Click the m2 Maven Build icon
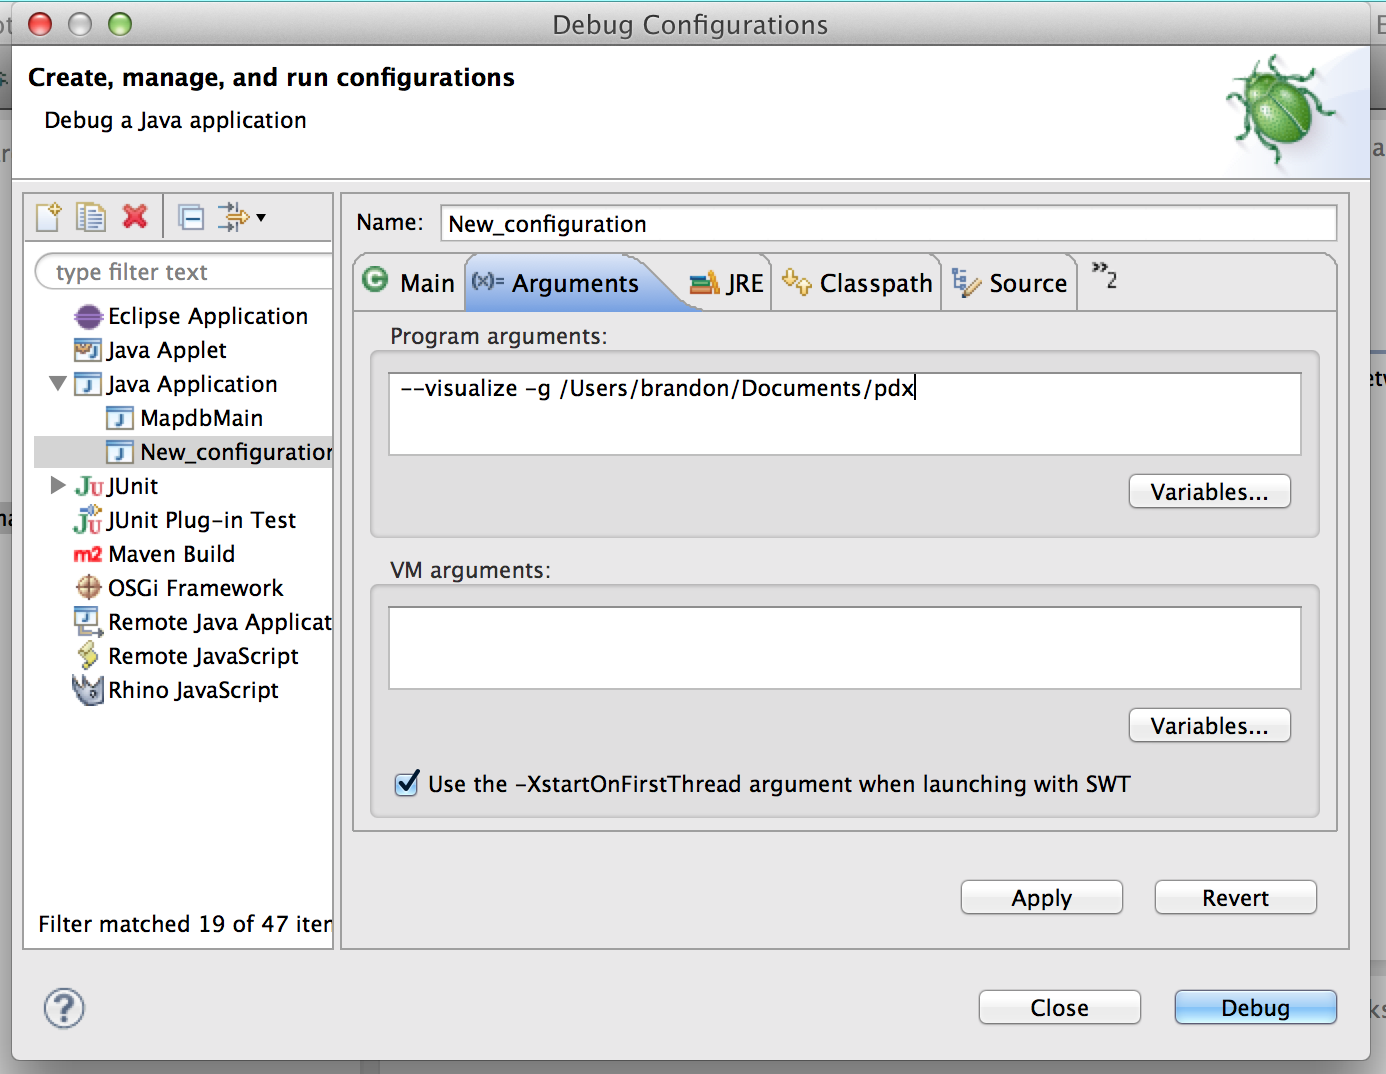1386x1074 pixels. [88, 554]
